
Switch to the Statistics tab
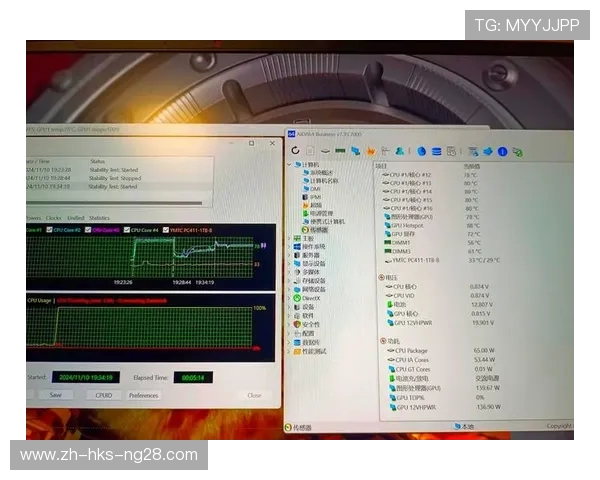point(99,217)
